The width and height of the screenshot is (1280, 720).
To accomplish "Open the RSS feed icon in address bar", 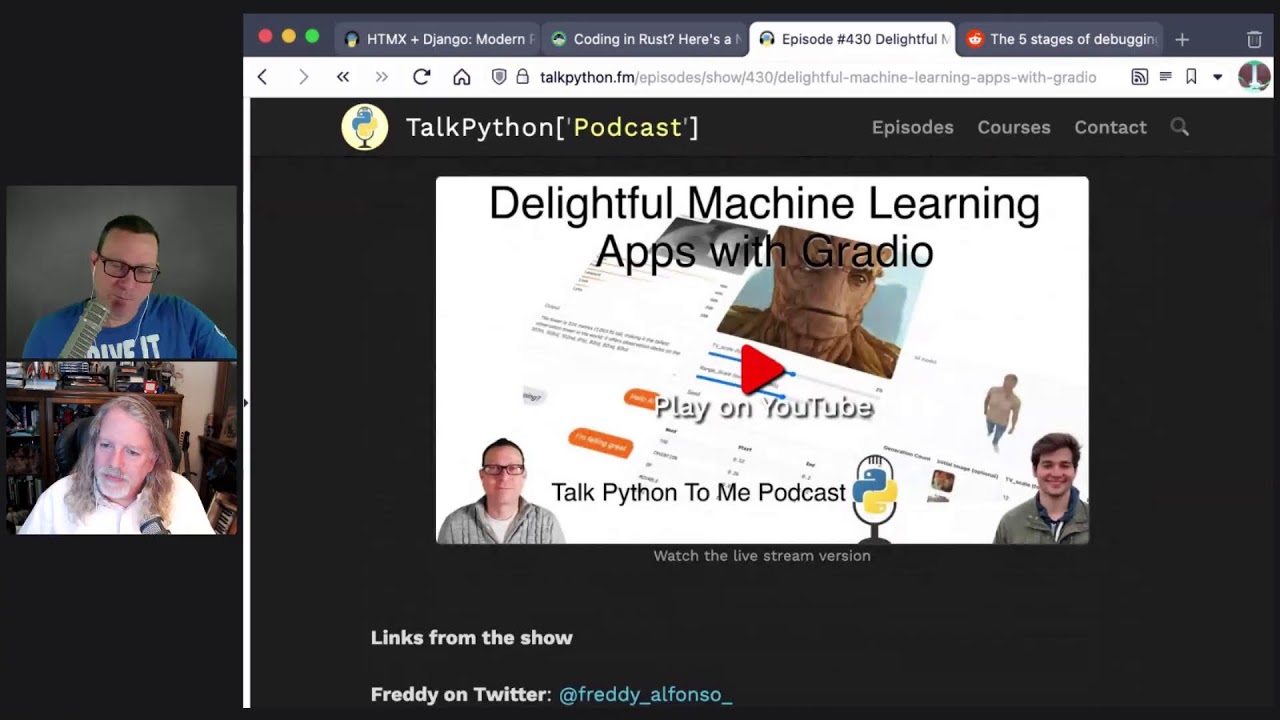I will 1139,77.
